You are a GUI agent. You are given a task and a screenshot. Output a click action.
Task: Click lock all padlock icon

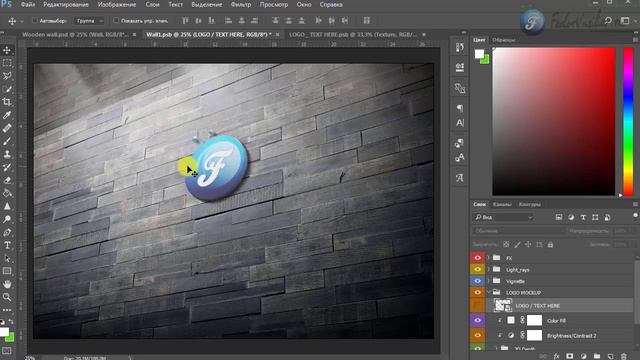pos(550,244)
